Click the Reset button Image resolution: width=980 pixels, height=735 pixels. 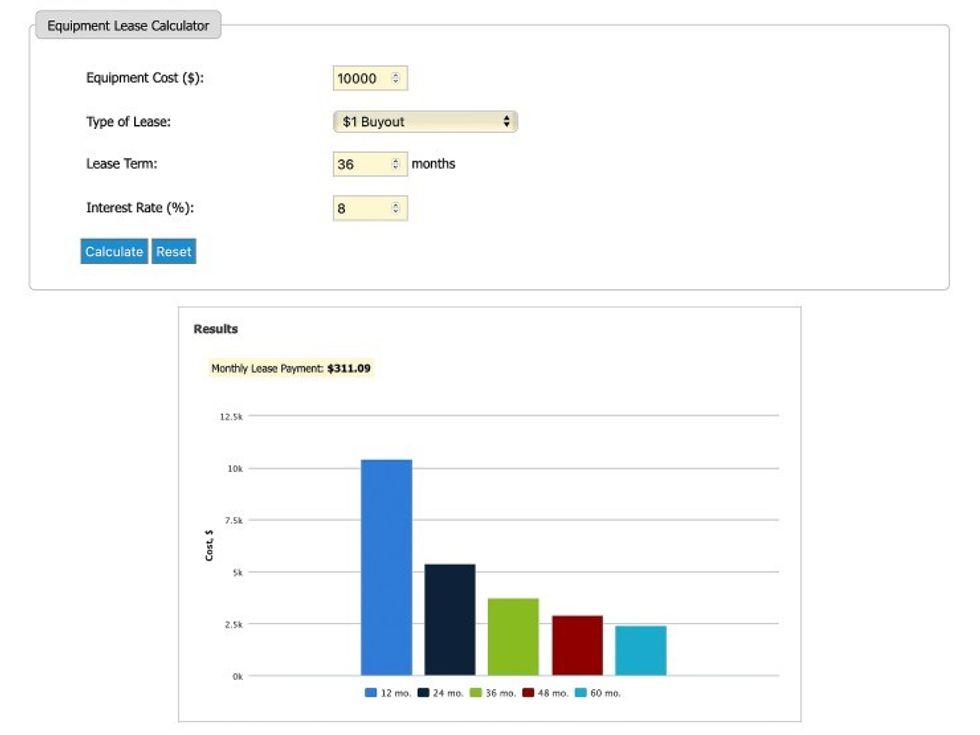(174, 251)
